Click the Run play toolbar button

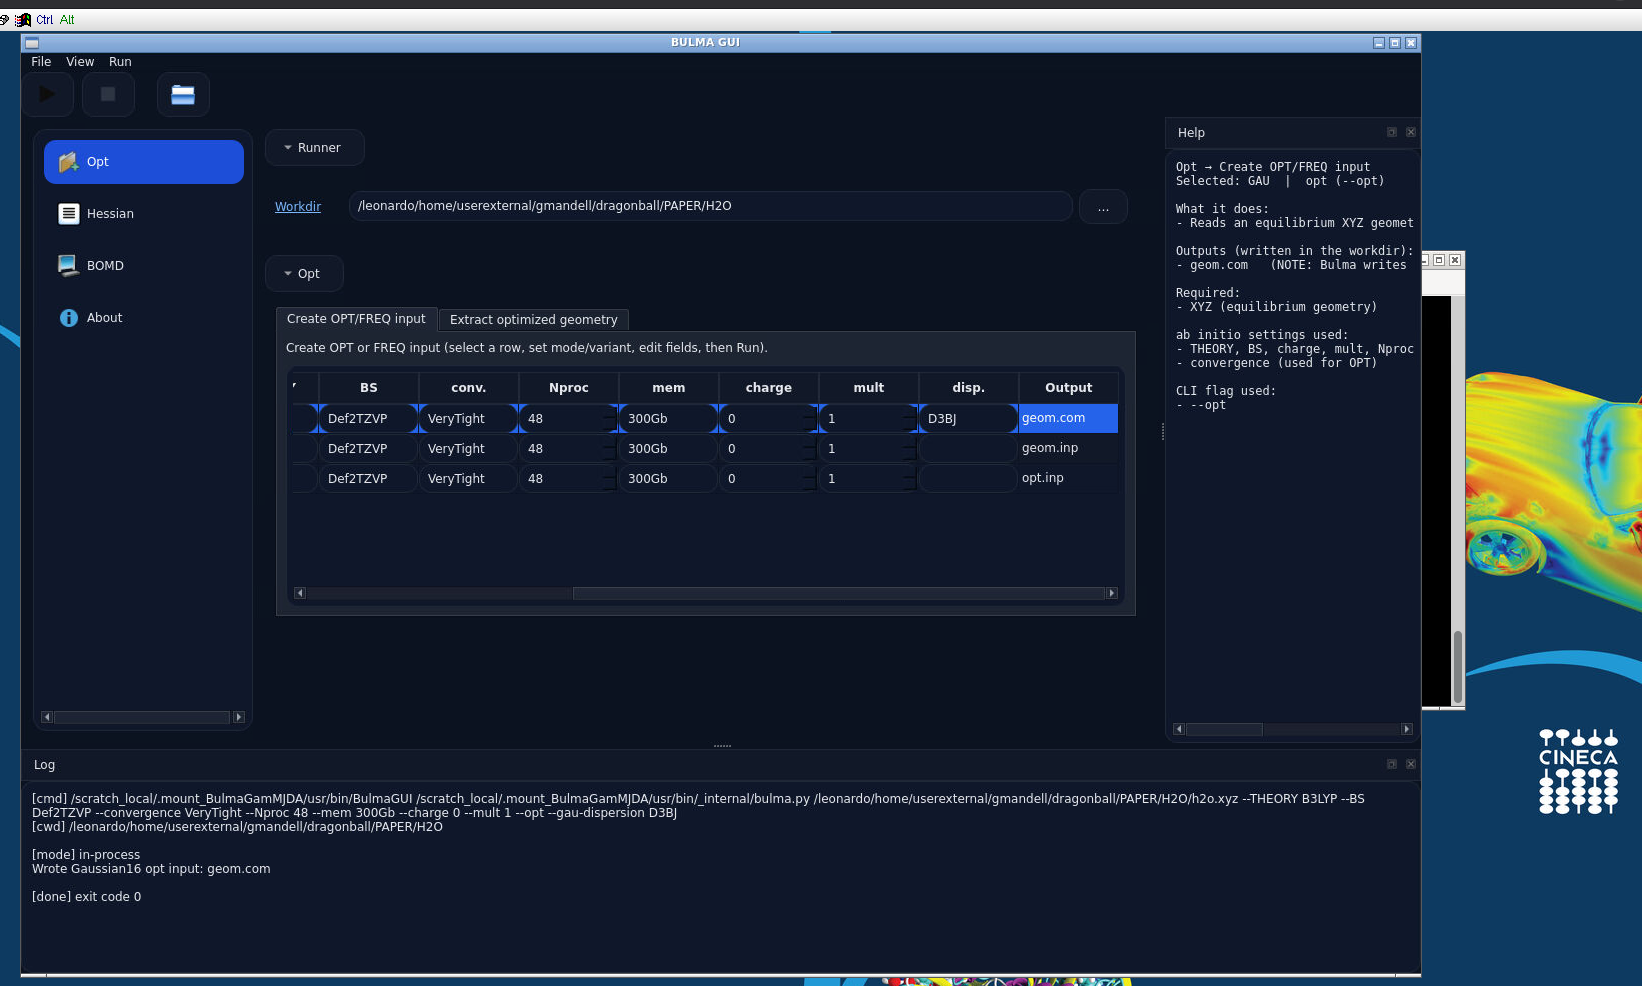(x=48, y=94)
